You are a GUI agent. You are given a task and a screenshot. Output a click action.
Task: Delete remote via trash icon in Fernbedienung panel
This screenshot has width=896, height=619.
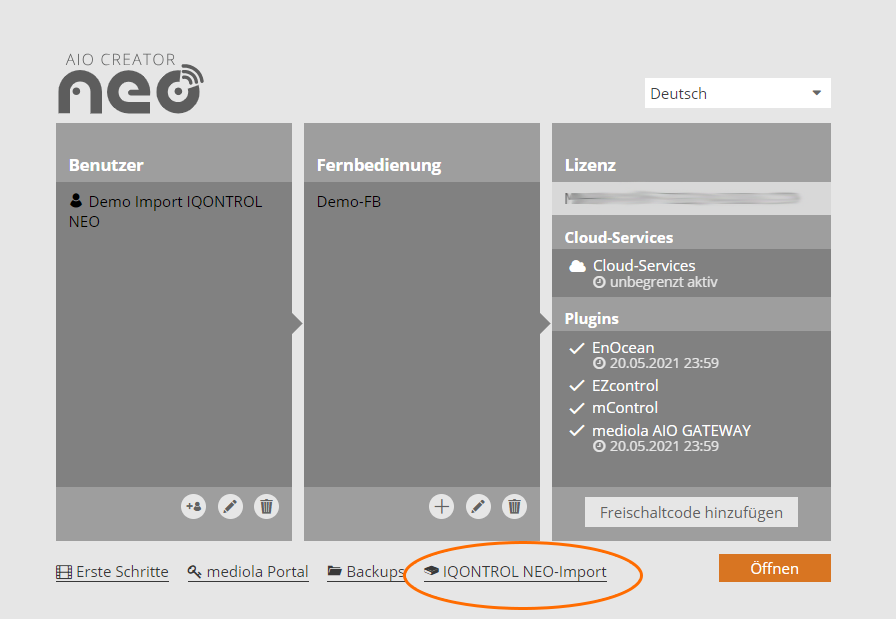point(514,507)
